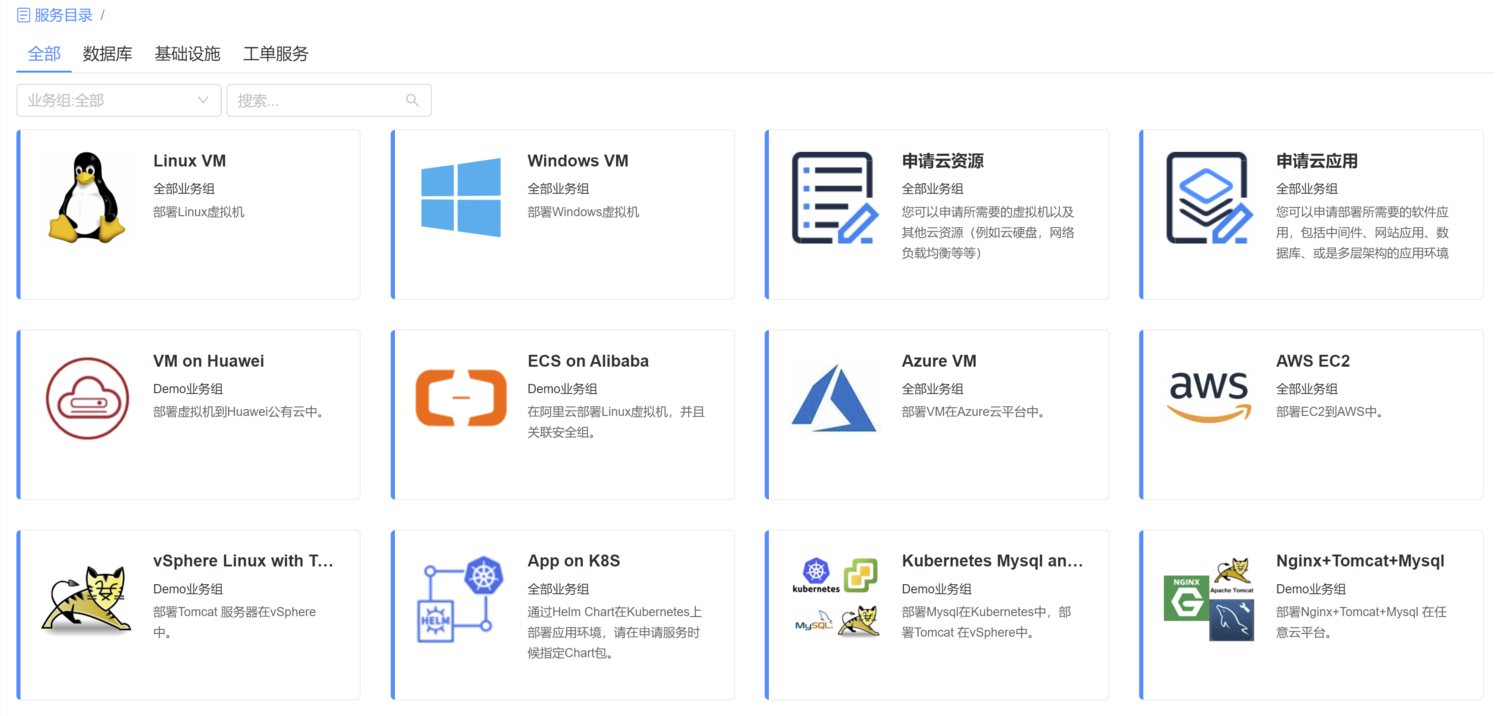The height and width of the screenshot is (716, 1500).
Task: Open the Kubernetes Mysql an... title
Action: (992, 561)
